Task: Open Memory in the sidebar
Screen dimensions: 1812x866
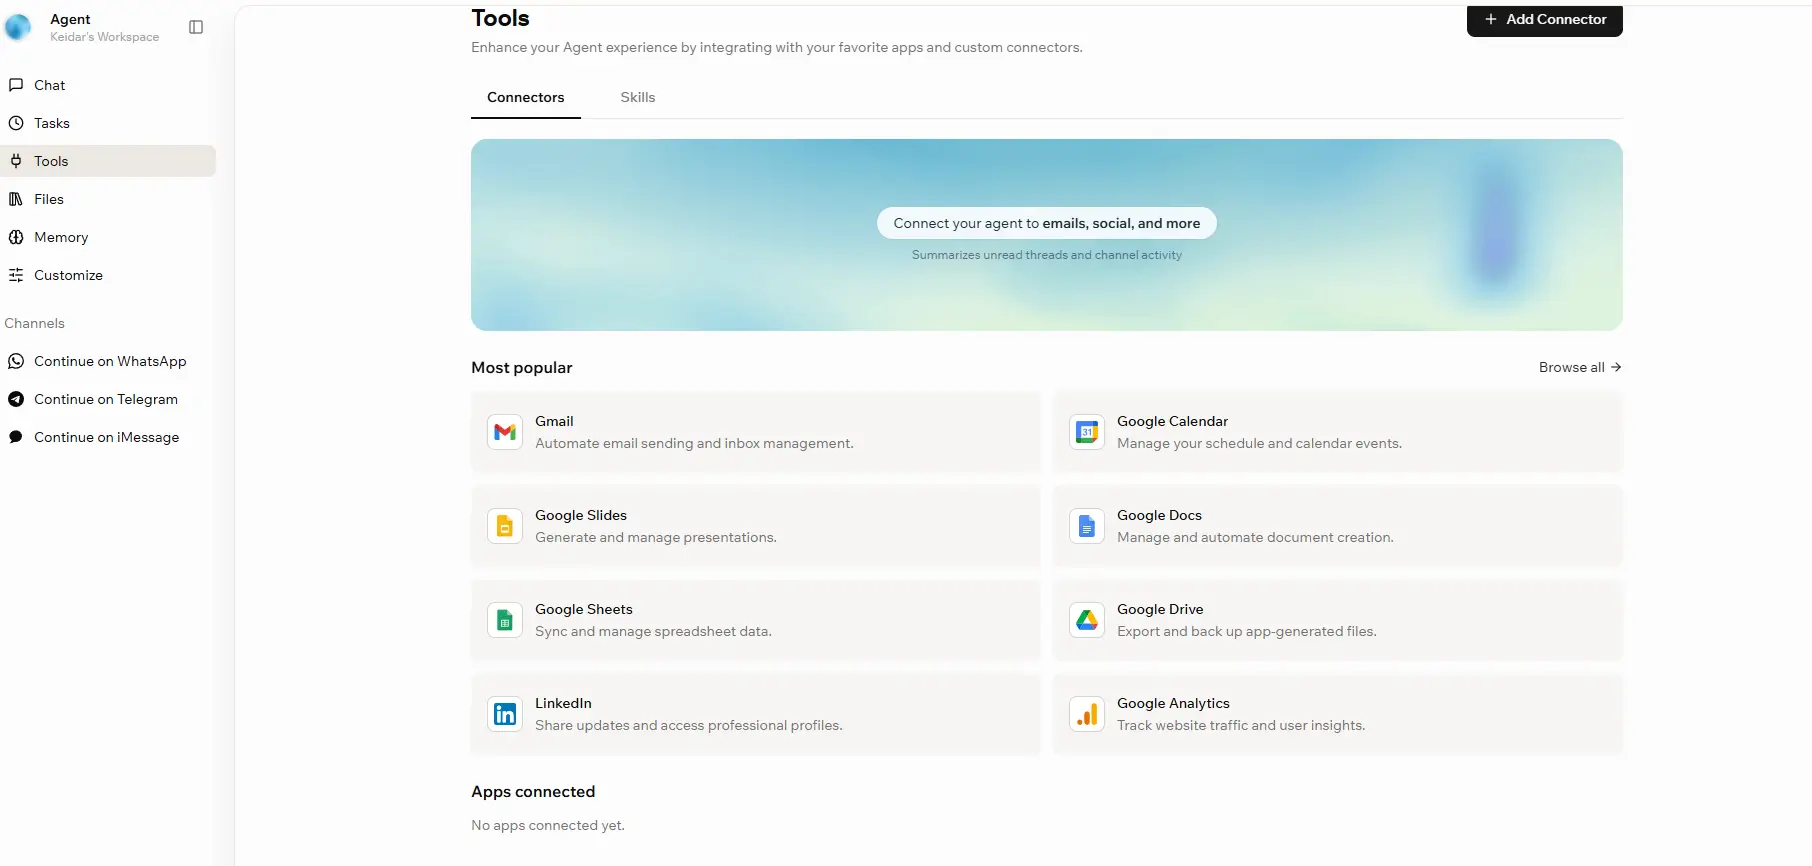Action: click(x=108, y=237)
